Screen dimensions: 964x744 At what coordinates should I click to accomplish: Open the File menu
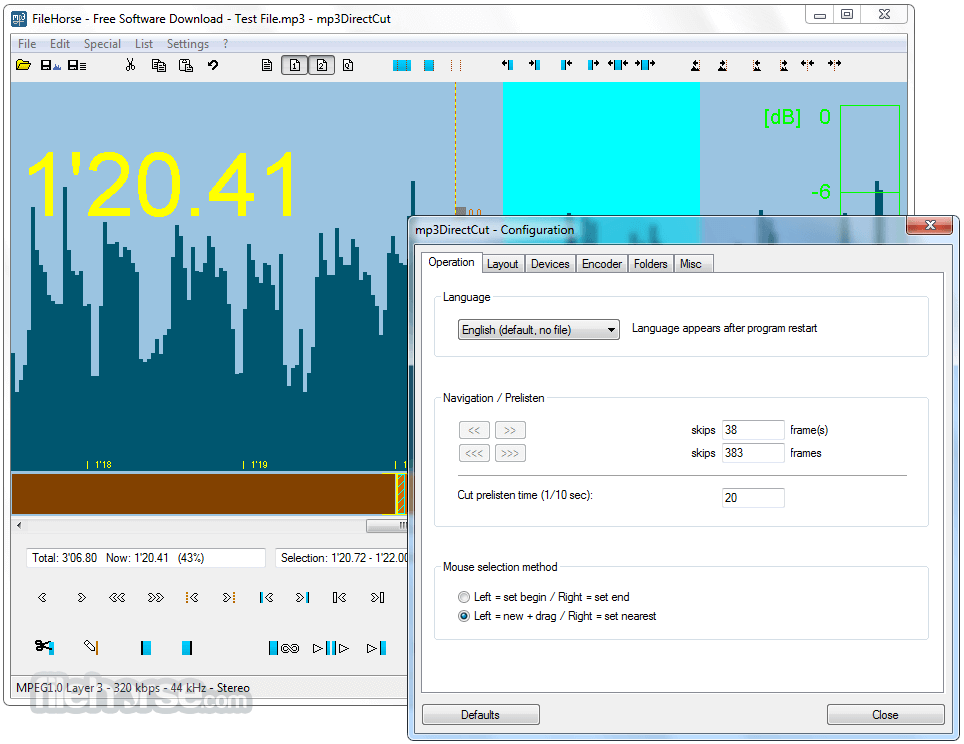point(27,44)
